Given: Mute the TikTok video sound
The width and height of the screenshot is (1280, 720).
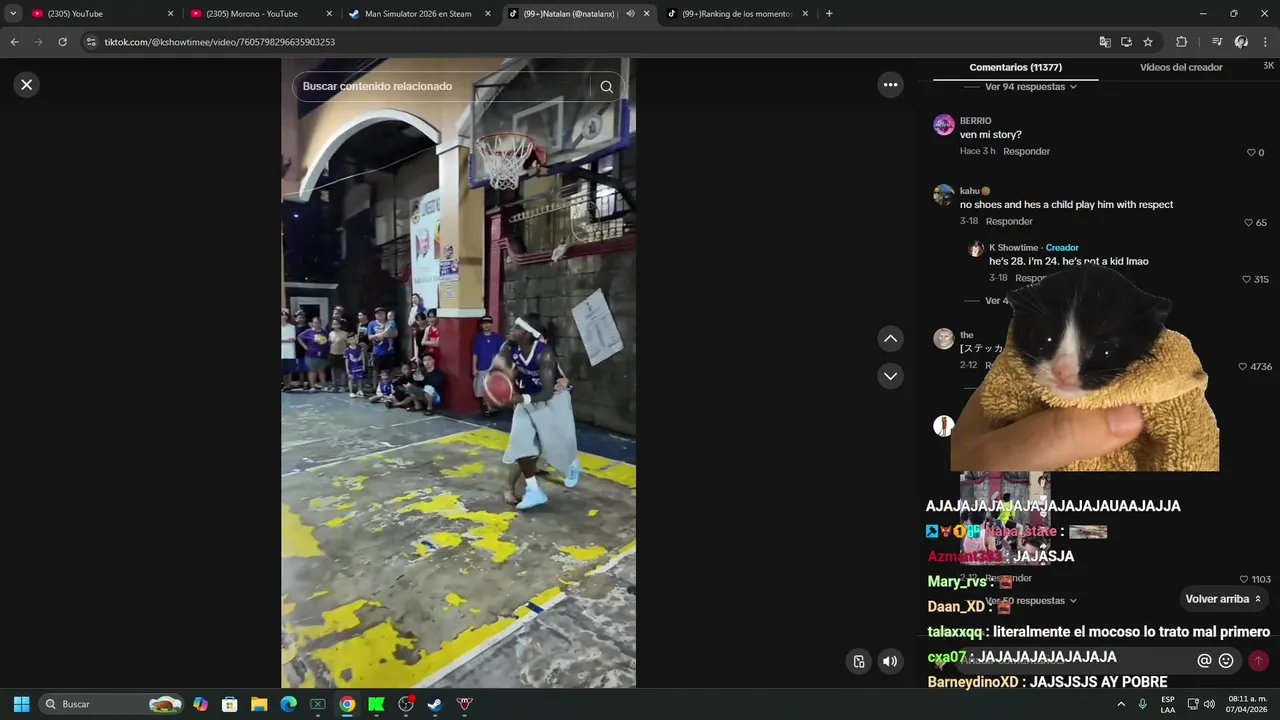Looking at the screenshot, I should coord(889,661).
